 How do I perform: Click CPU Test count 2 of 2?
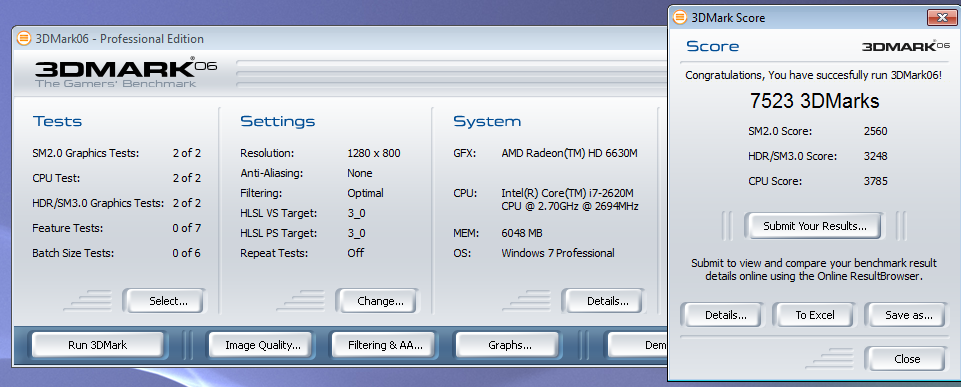click(186, 178)
